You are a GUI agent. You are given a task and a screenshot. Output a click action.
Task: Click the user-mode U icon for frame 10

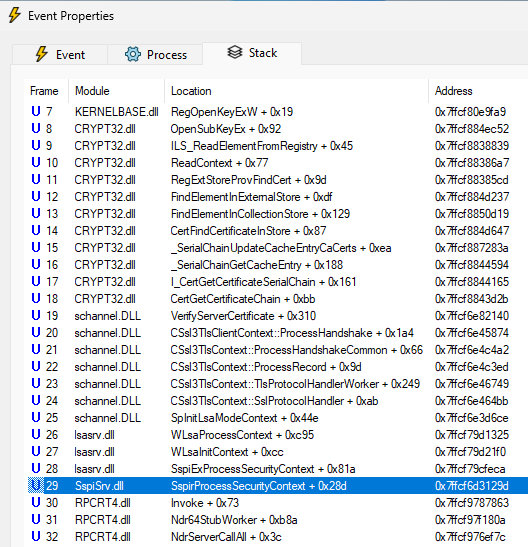36,163
